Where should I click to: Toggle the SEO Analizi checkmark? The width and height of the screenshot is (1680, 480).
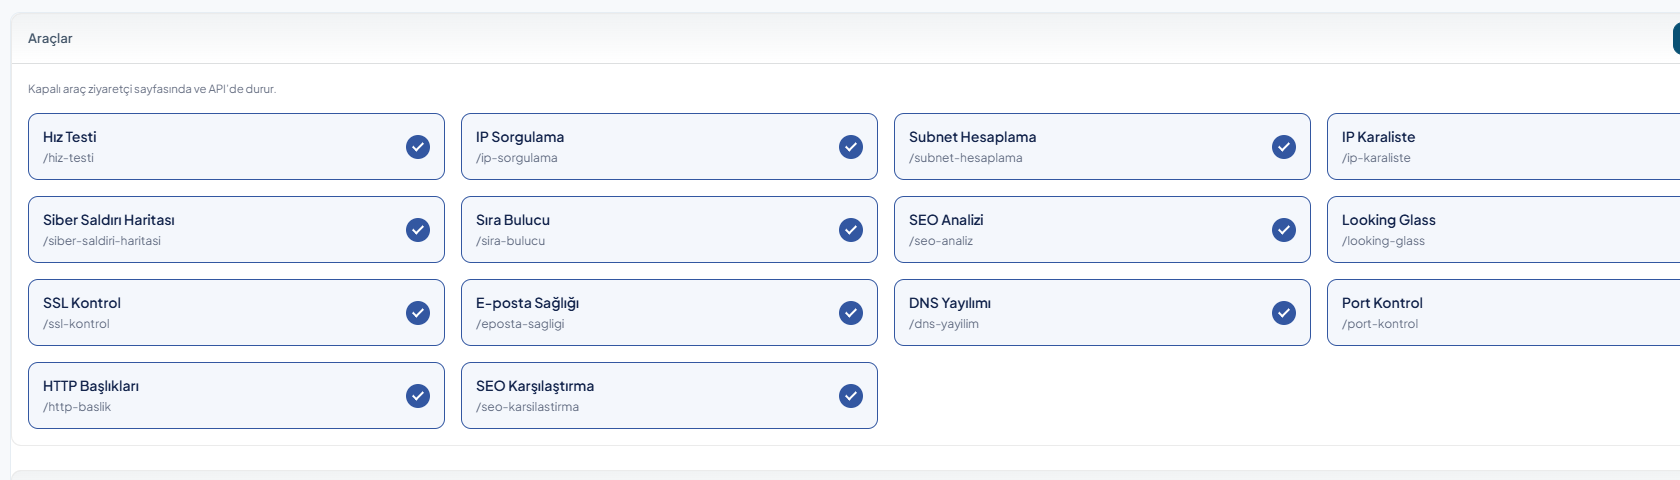(1284, 230)
